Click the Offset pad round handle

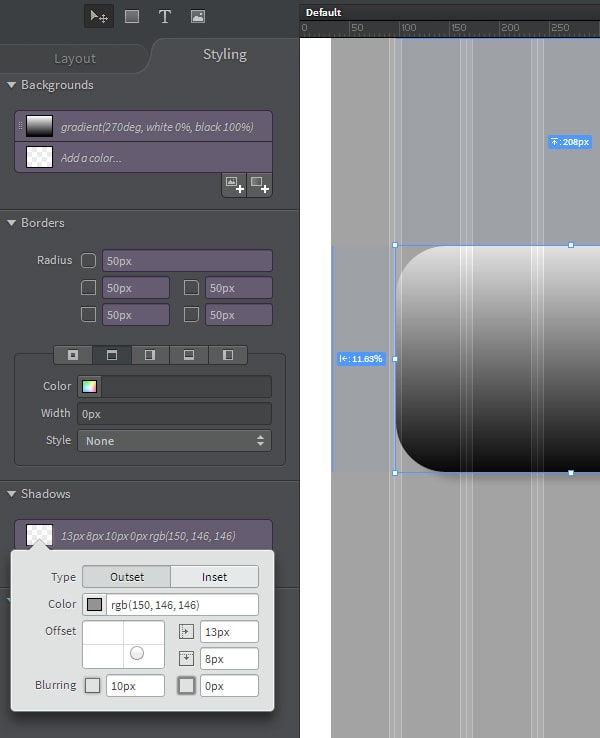[x=137, y=653]
